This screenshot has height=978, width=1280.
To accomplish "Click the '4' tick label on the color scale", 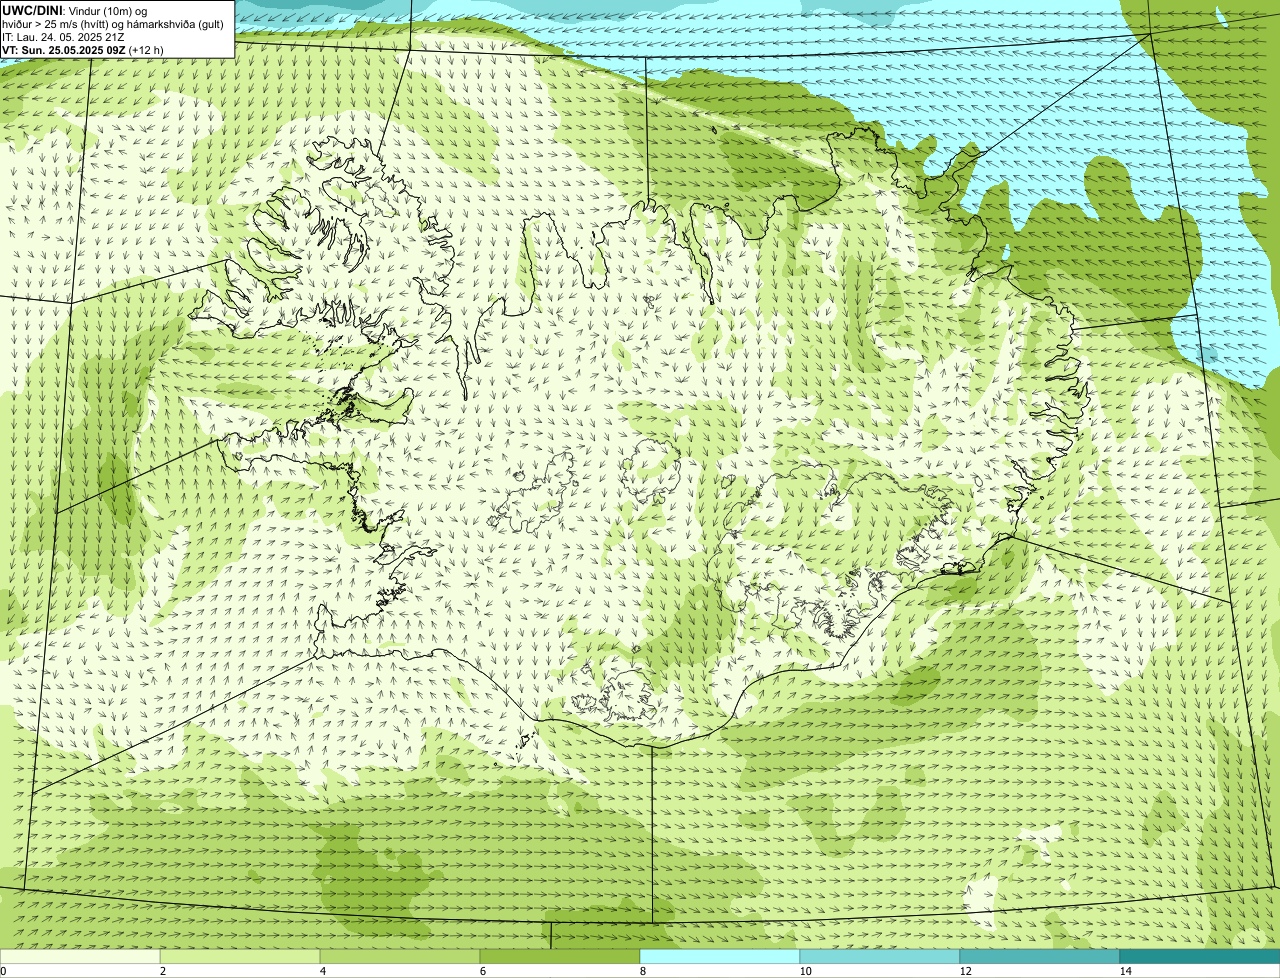I will pyautogui.click(x=323, y=971).
